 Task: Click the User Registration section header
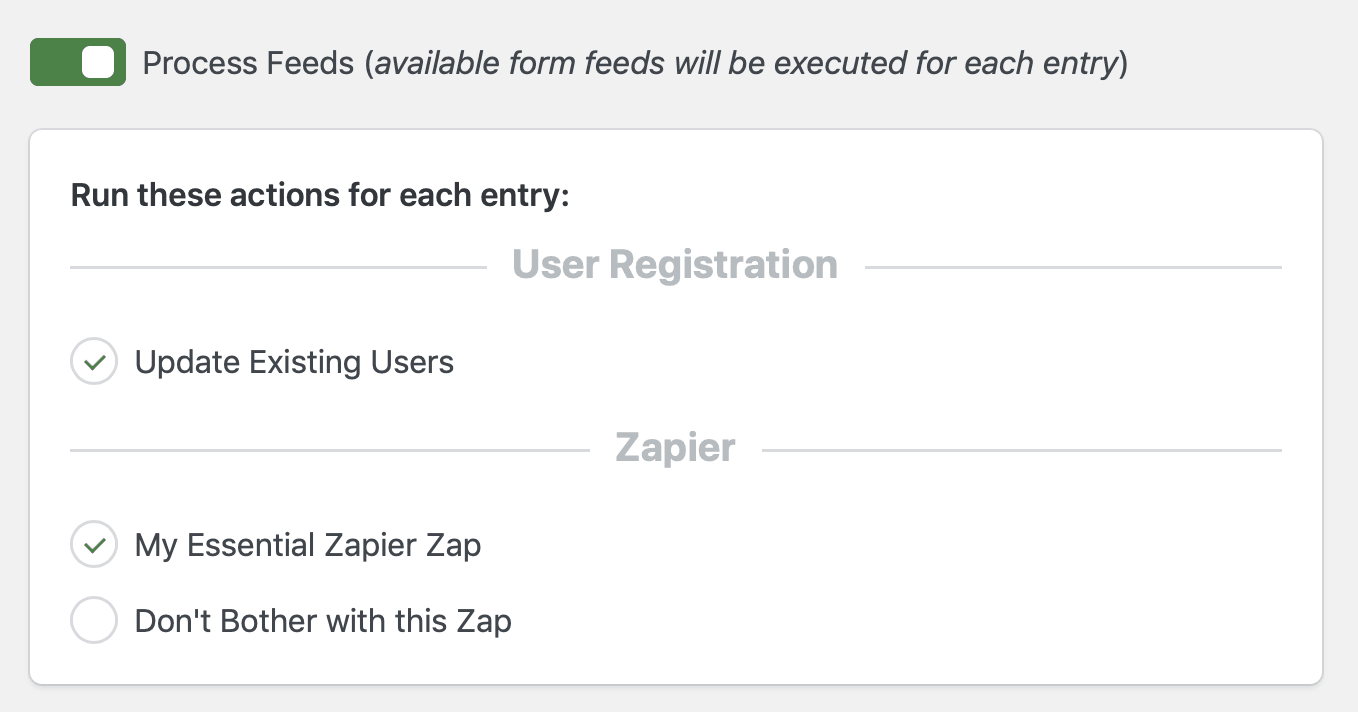click(x=675, y=263)
